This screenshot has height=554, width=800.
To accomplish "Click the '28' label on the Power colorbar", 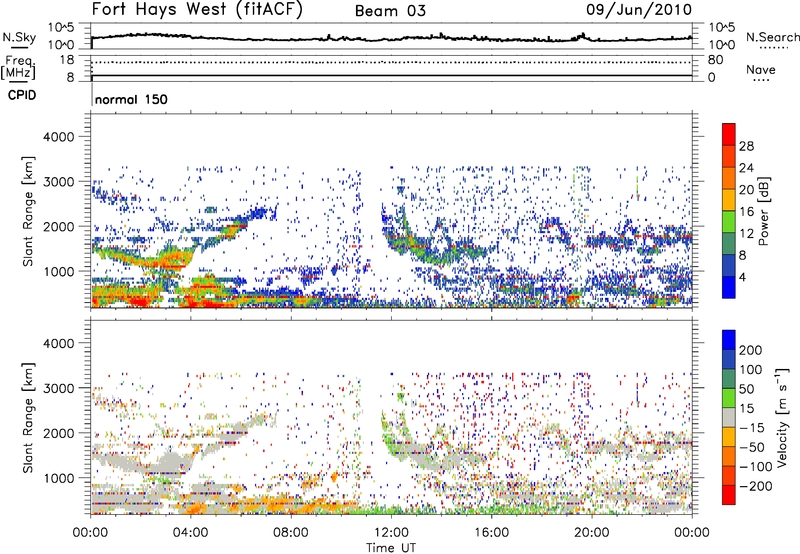I will pos(746,146).
